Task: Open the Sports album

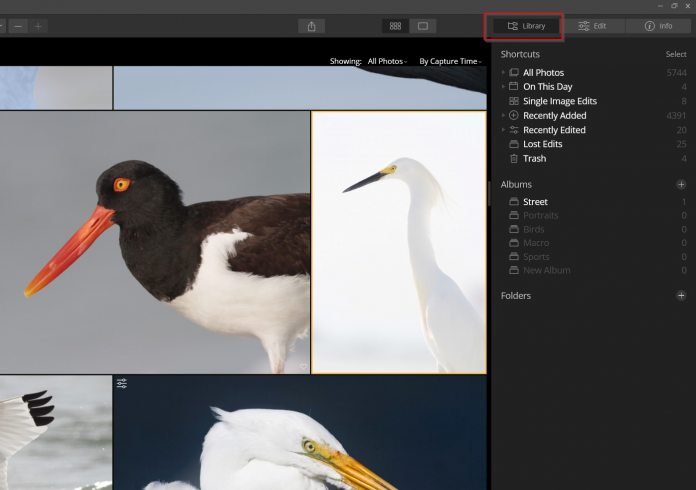Action: pos(536,257)
